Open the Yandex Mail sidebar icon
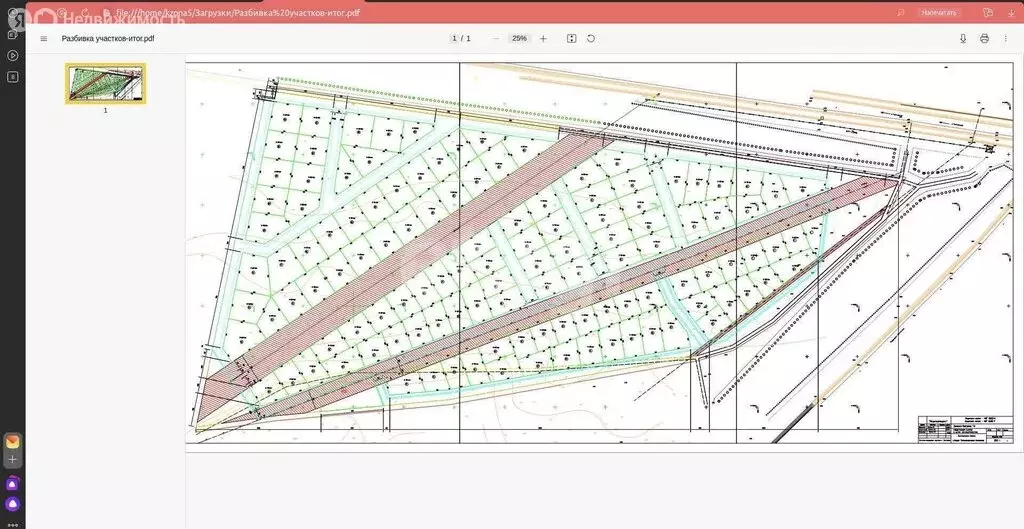This screenshot has width=1024, height=529. point(13,441)
